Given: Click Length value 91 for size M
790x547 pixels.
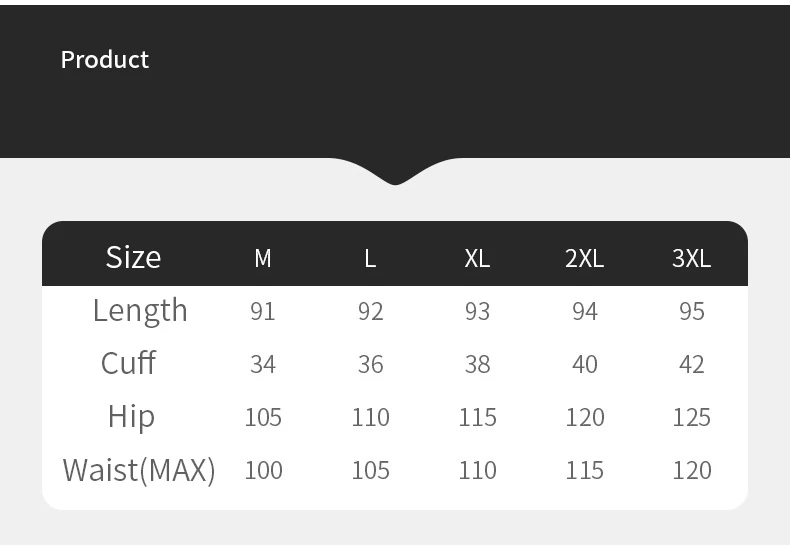Looking at the screenshot, I should pyautogui.click(x=263, y=312).
